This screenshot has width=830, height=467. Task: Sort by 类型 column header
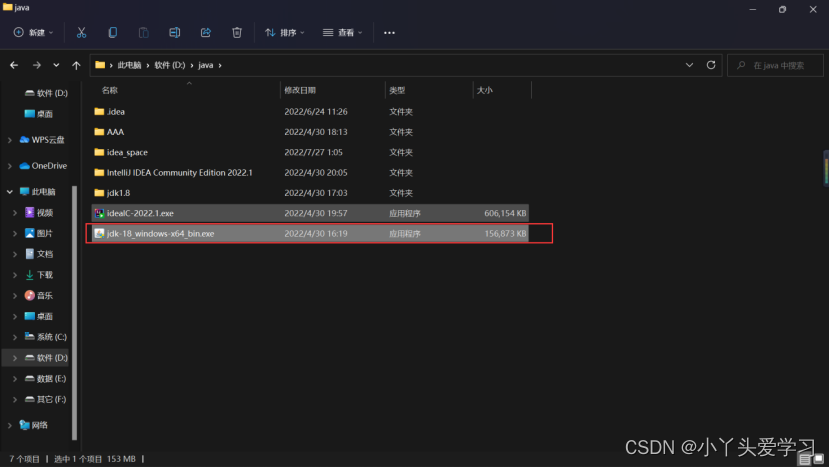click(397, 91)
